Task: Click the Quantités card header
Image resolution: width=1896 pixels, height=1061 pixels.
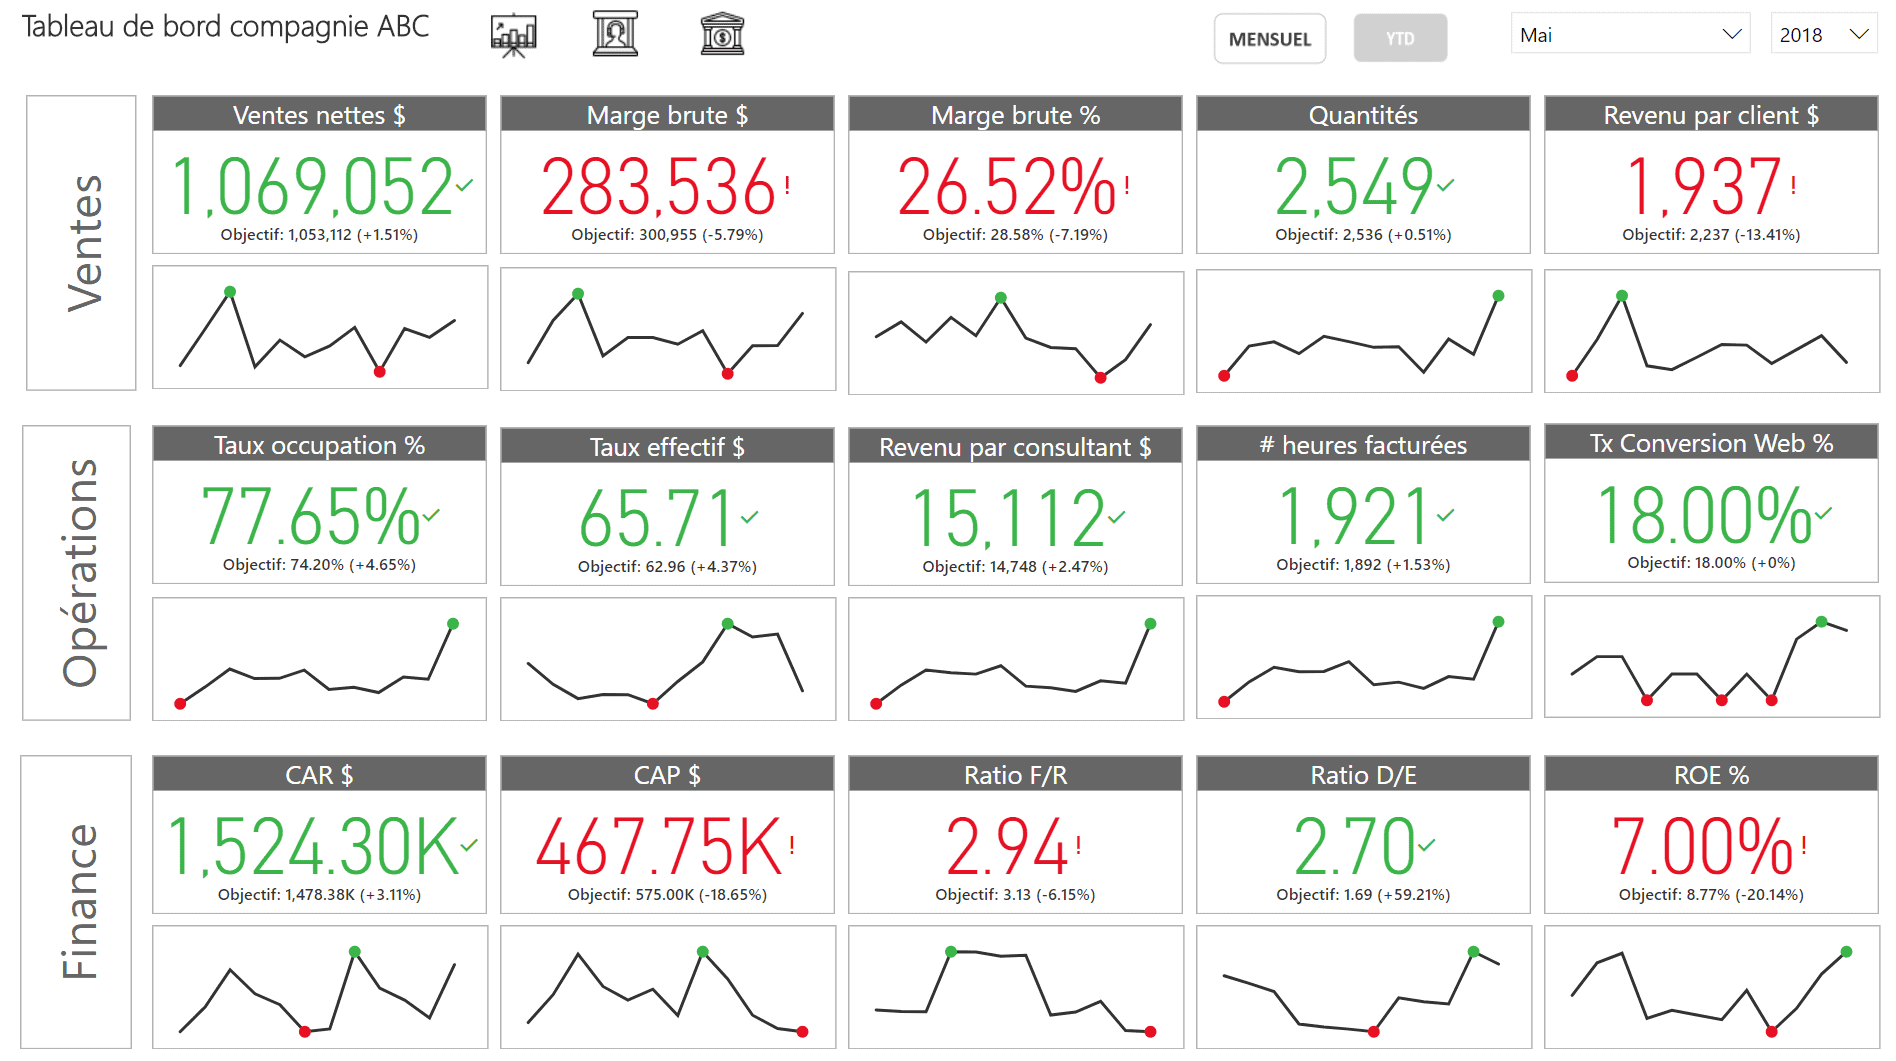Action: pyautogui.click(x=1364, y=114)
